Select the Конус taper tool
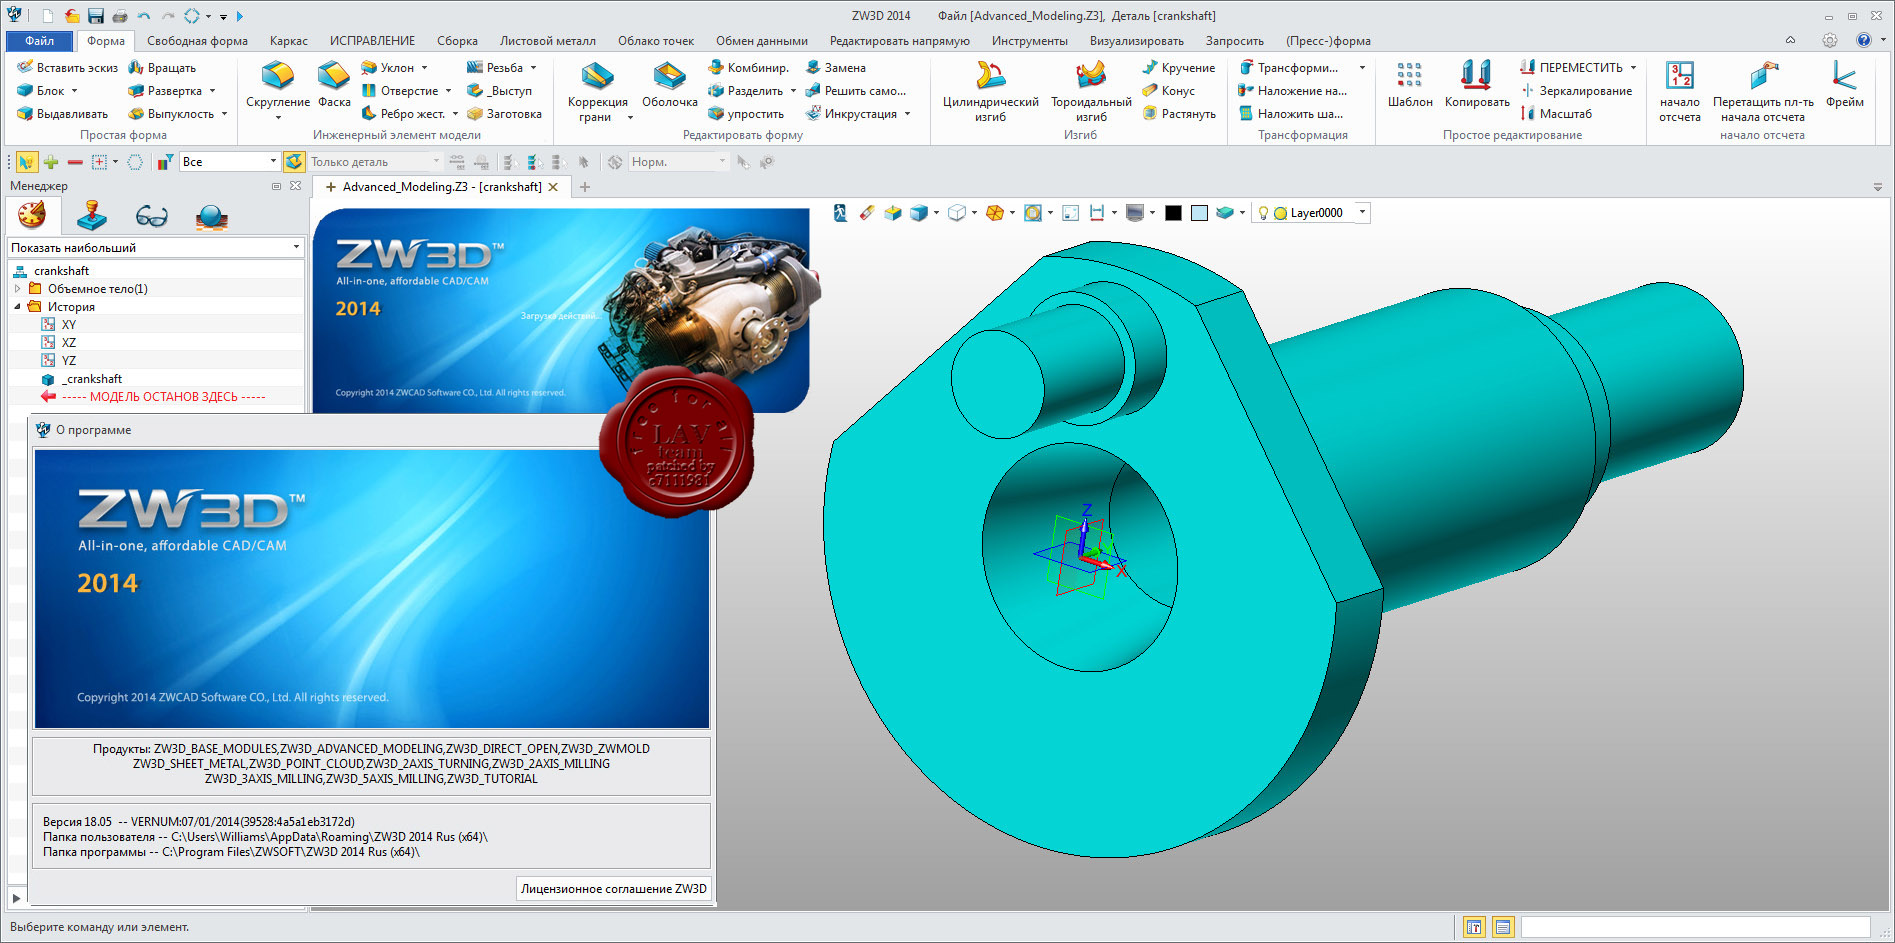Screen dimensions: 1895x943 click(1168, 91)
